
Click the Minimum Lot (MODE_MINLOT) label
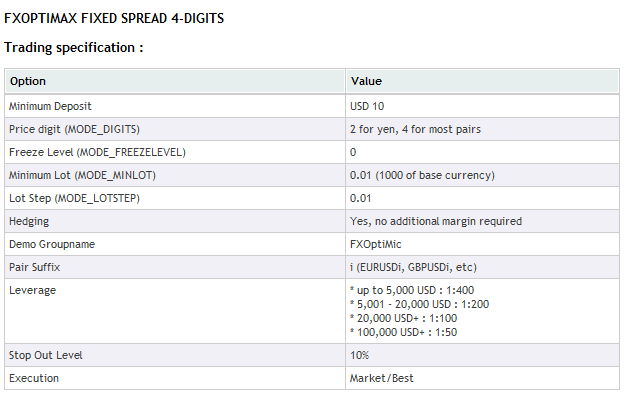tap(82, 175)
